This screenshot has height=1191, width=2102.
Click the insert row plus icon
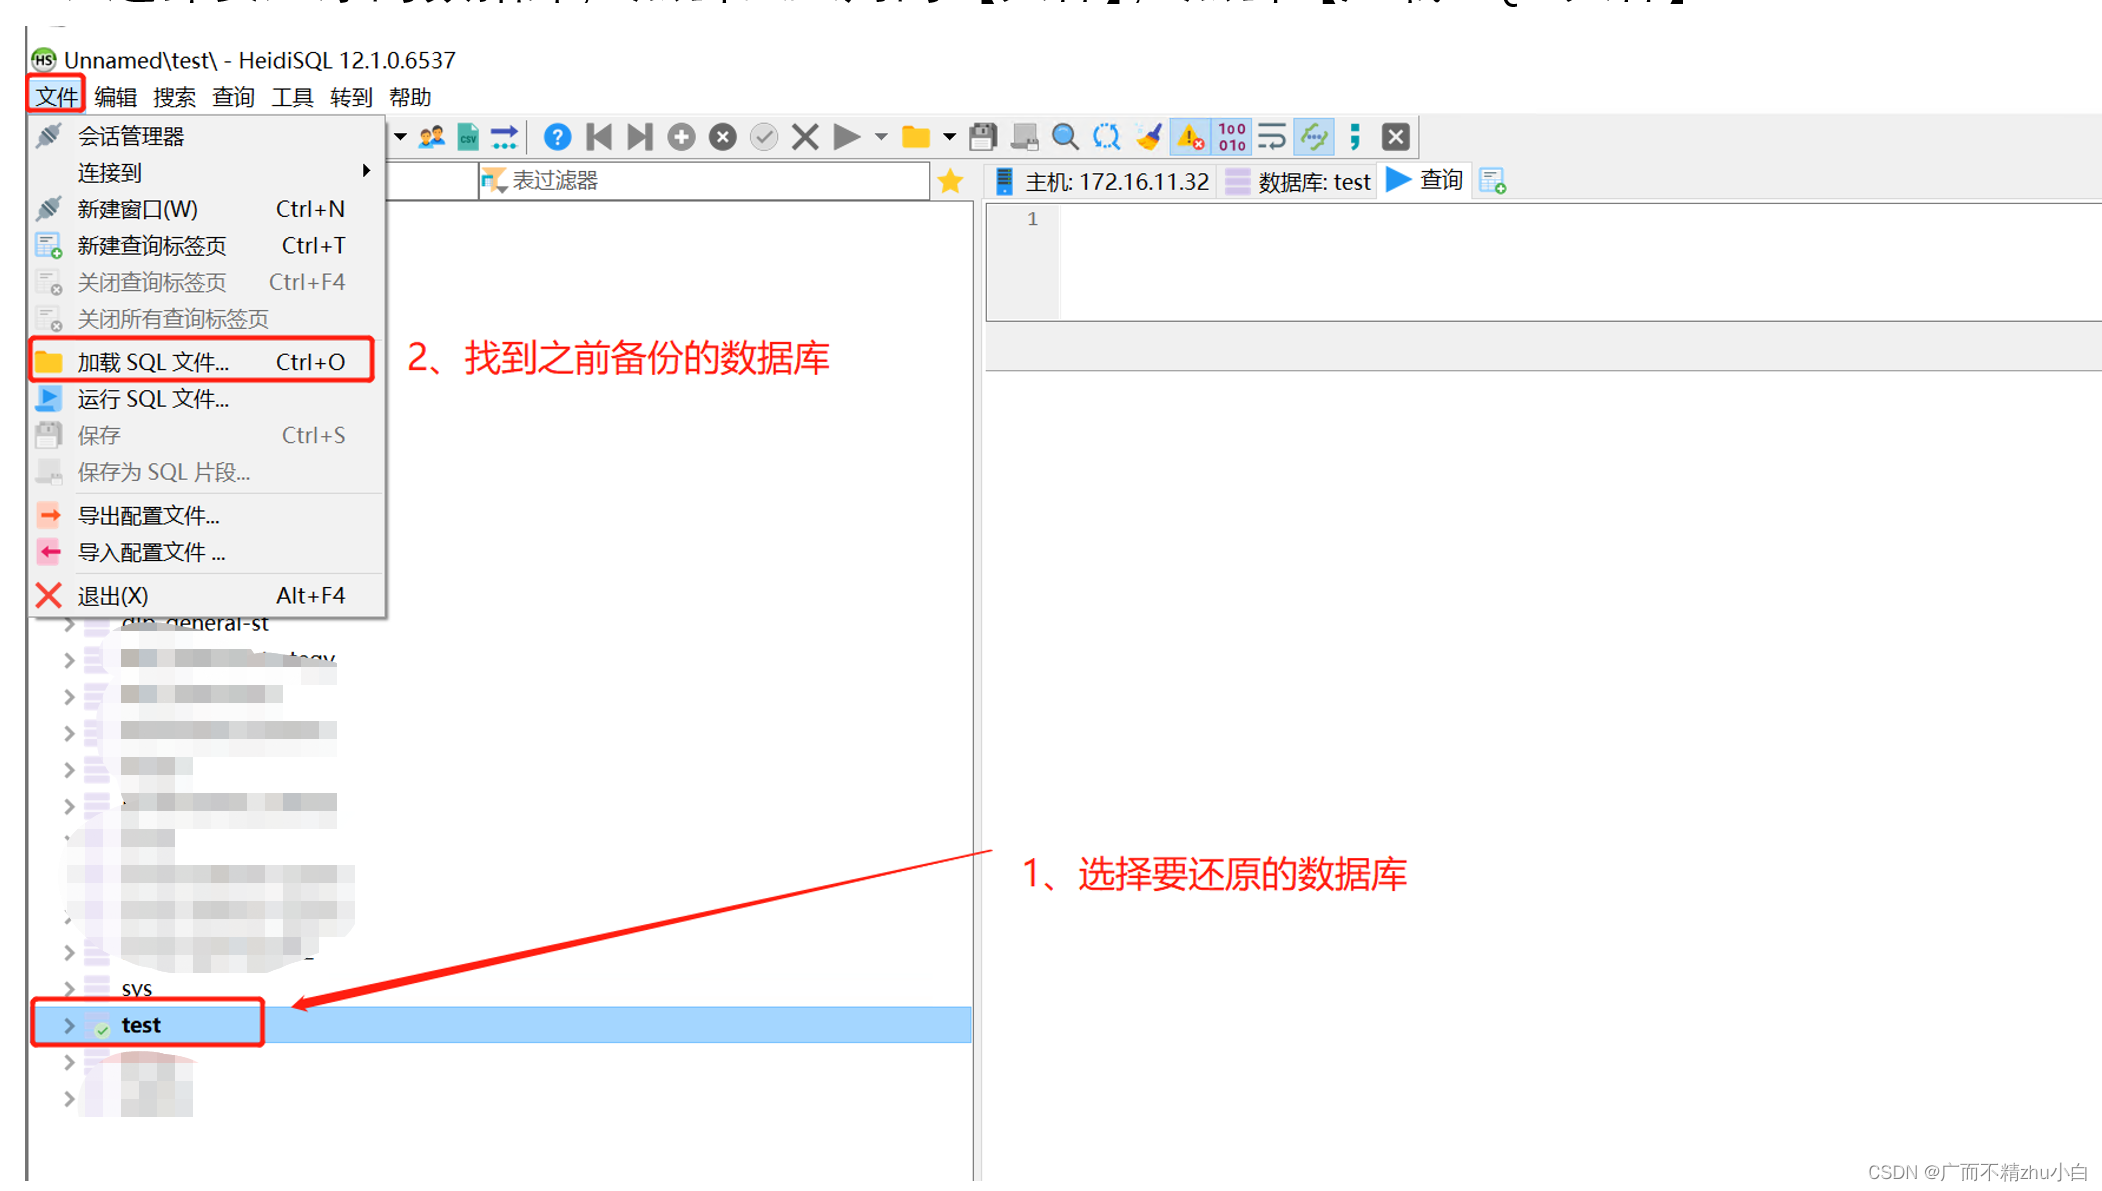click(x=681, y=137)
